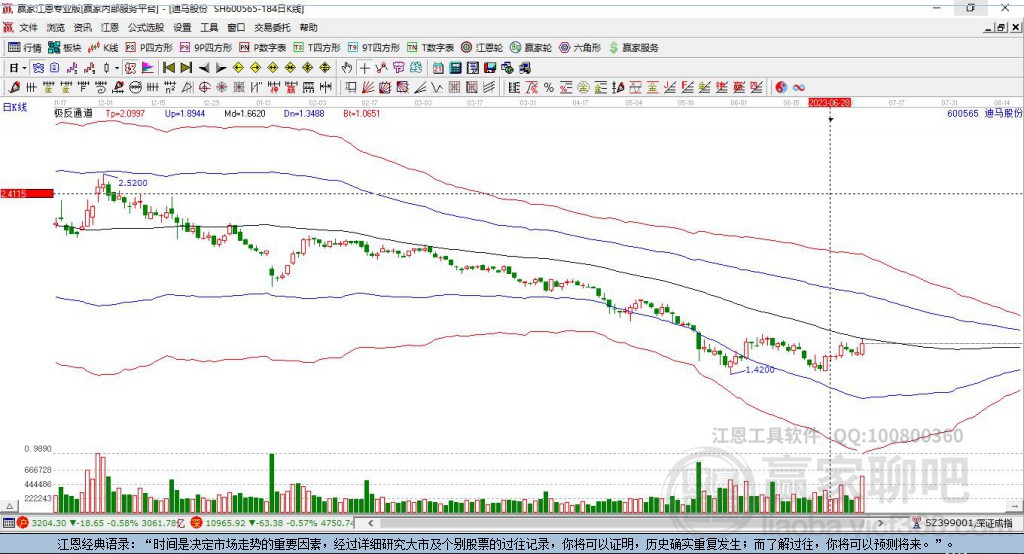Screen dimensions: 1024x554
Task: Click the last yellow diamond icon
Action: pyautogui.click(x=325, y=68)
